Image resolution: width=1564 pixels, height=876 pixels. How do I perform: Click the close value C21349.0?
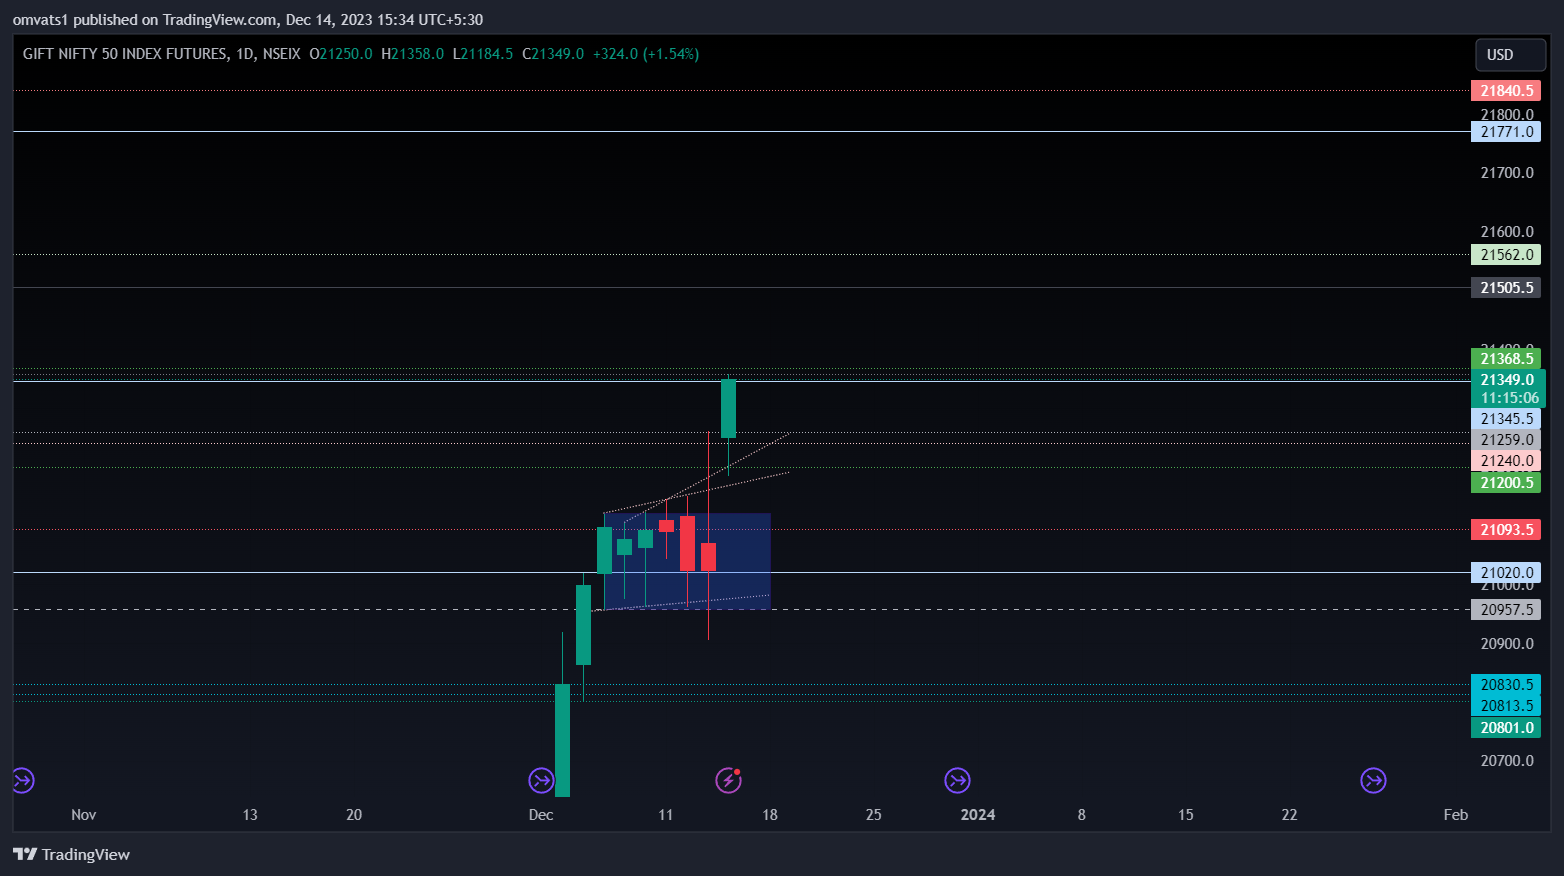(553, 54)
